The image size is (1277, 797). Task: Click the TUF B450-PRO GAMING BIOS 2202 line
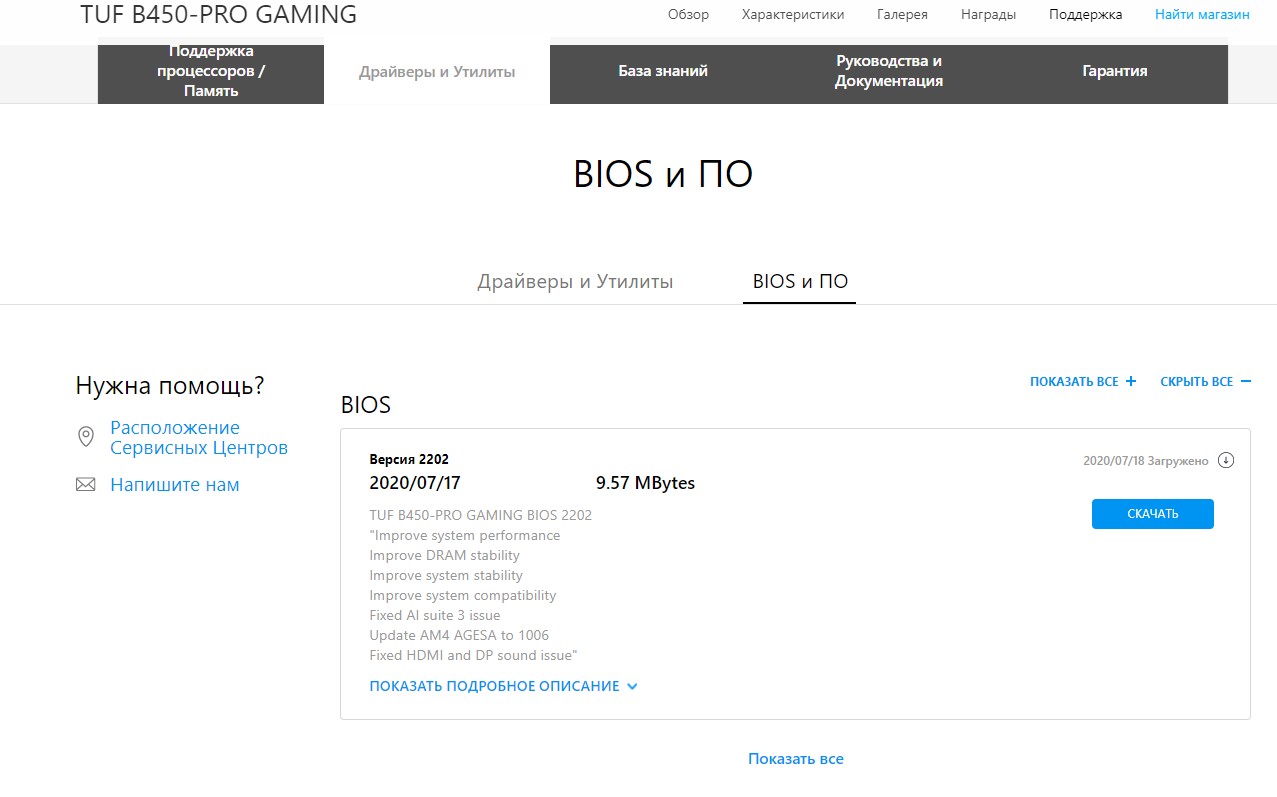[481, 515]
